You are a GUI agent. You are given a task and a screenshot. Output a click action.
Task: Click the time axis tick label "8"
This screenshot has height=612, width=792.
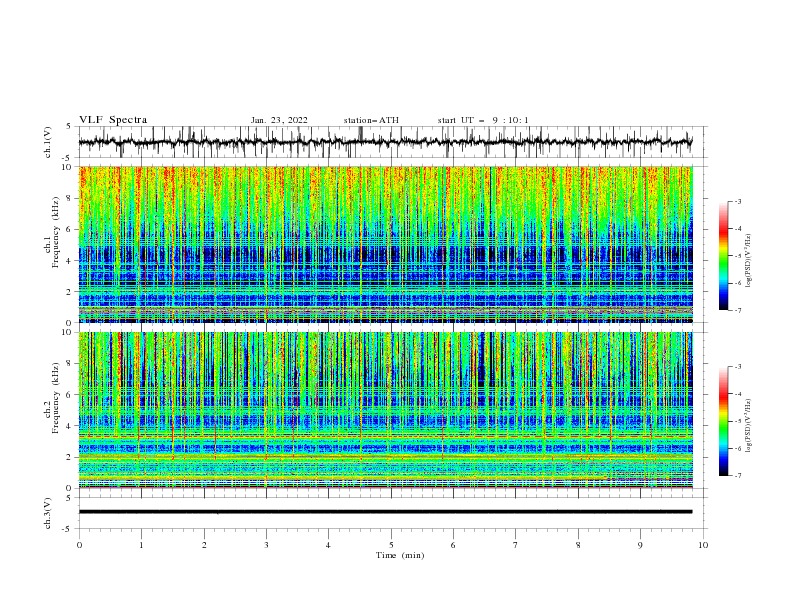click(x=578, y=545)
